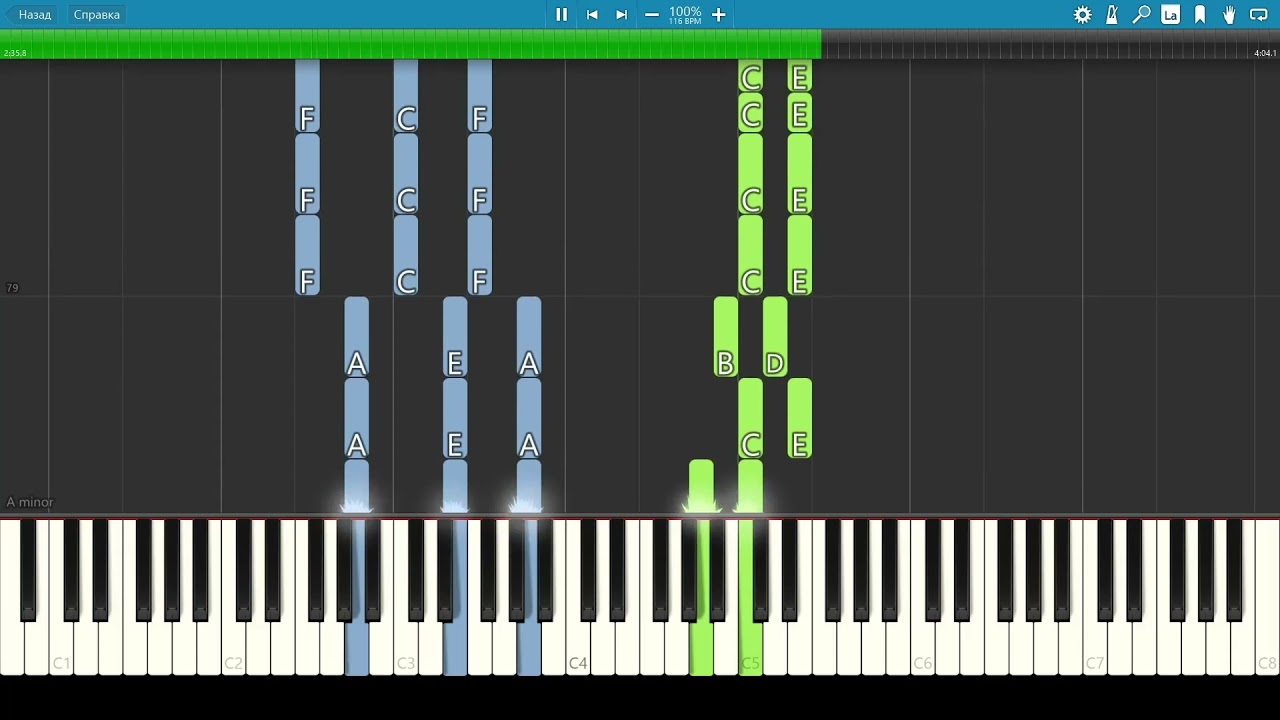
Task: Click the 100% 116 BPM speed readout
Action: (x=685, y=15)
